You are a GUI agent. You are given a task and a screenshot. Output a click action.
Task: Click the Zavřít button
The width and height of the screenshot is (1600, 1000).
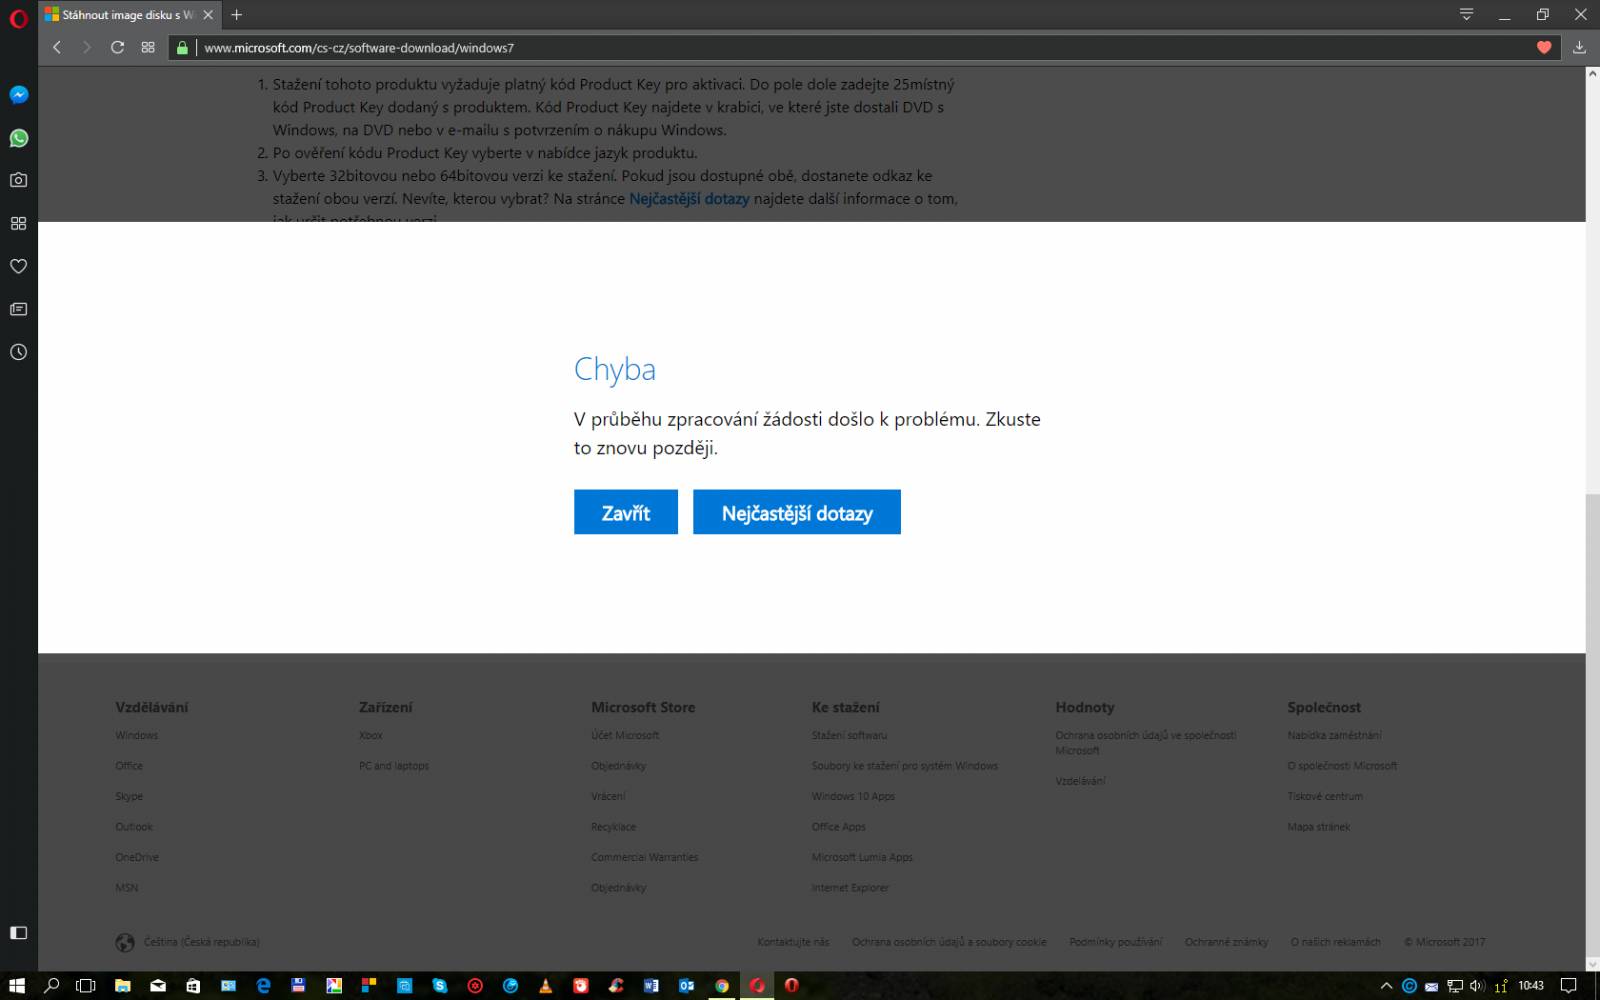click(626, 512)
